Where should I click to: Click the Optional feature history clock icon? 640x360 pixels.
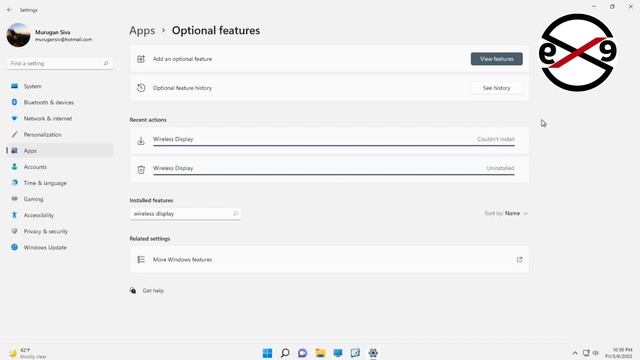(141, 88)
